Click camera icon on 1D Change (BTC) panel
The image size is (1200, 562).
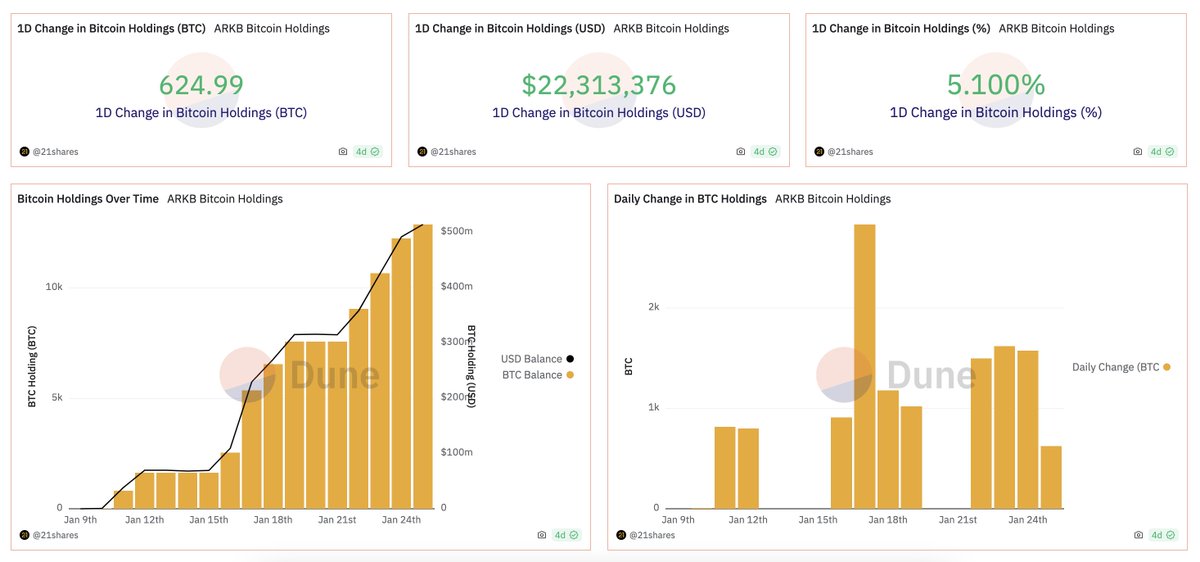coord(343,152)
